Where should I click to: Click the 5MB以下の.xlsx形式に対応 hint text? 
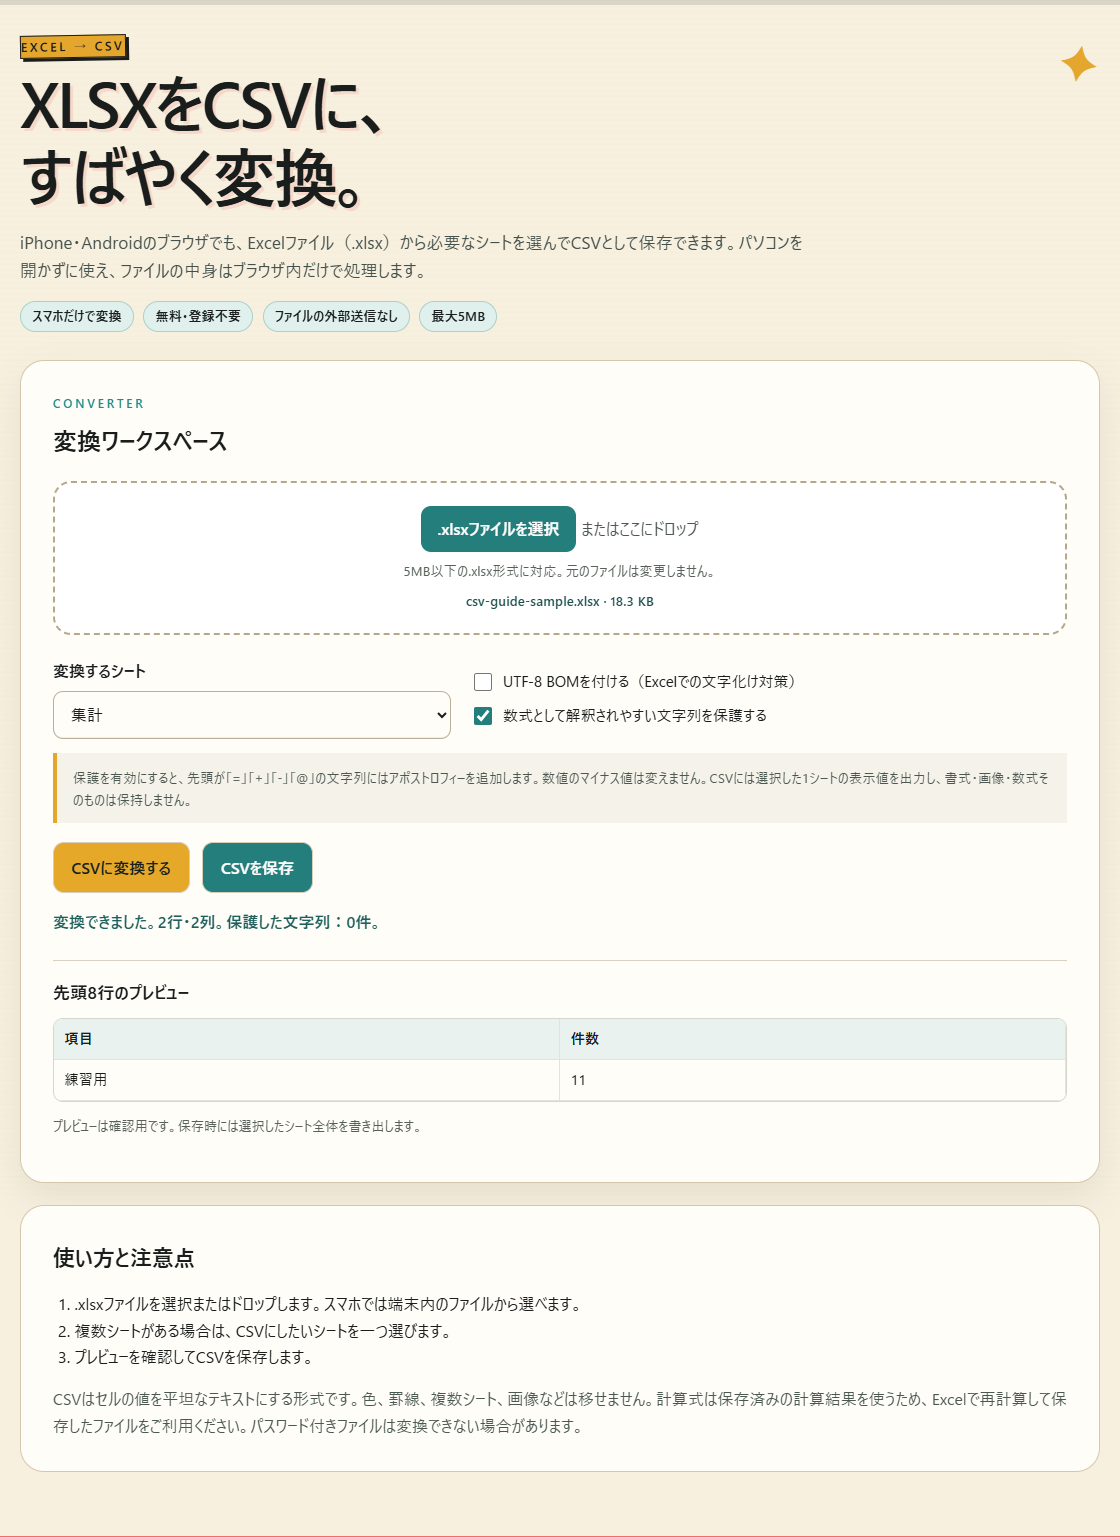pos(560,572)
